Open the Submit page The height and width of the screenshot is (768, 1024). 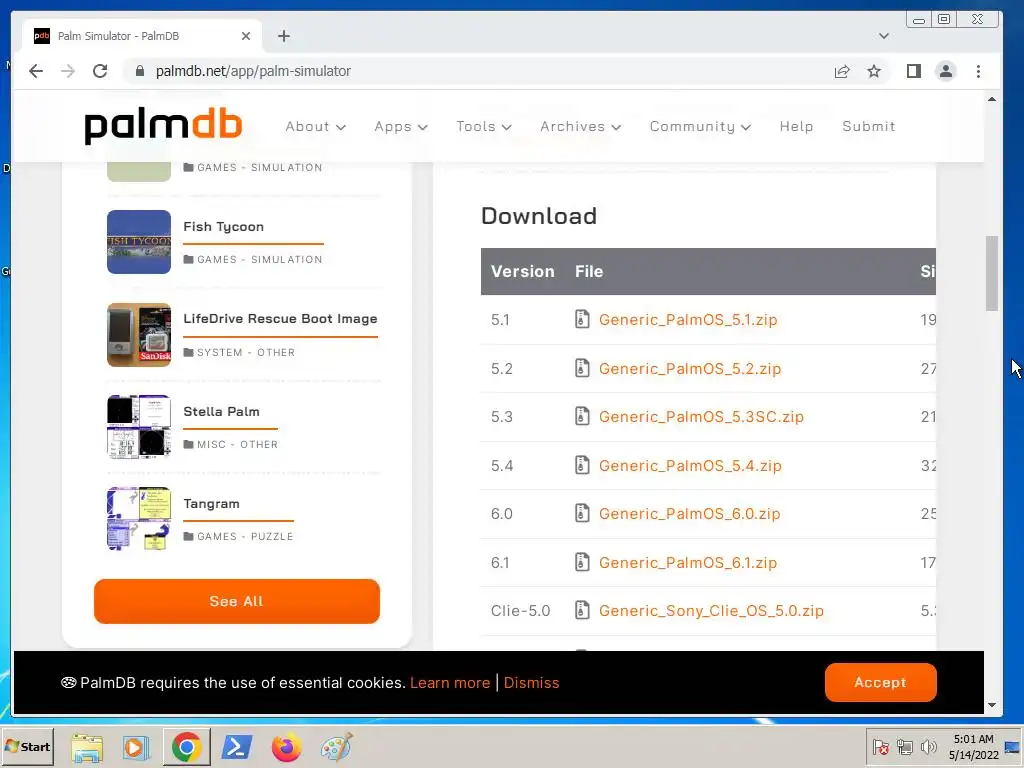[x=869, y=127]
